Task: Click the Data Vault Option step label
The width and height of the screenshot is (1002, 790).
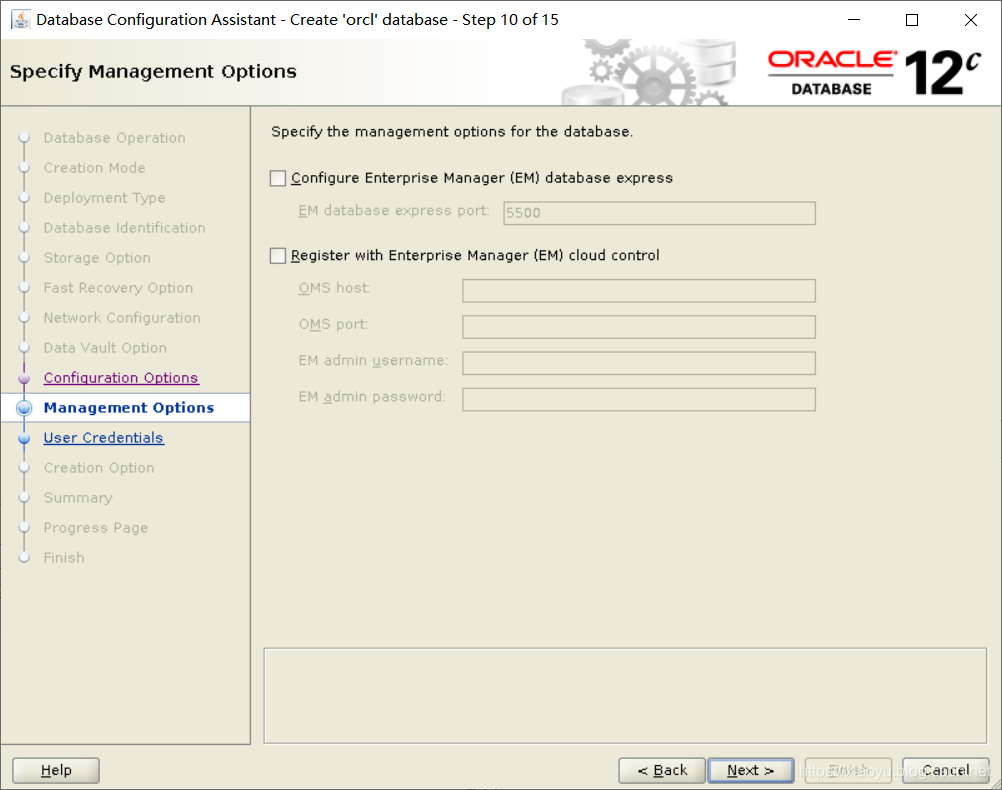Action: pos(105,348)
